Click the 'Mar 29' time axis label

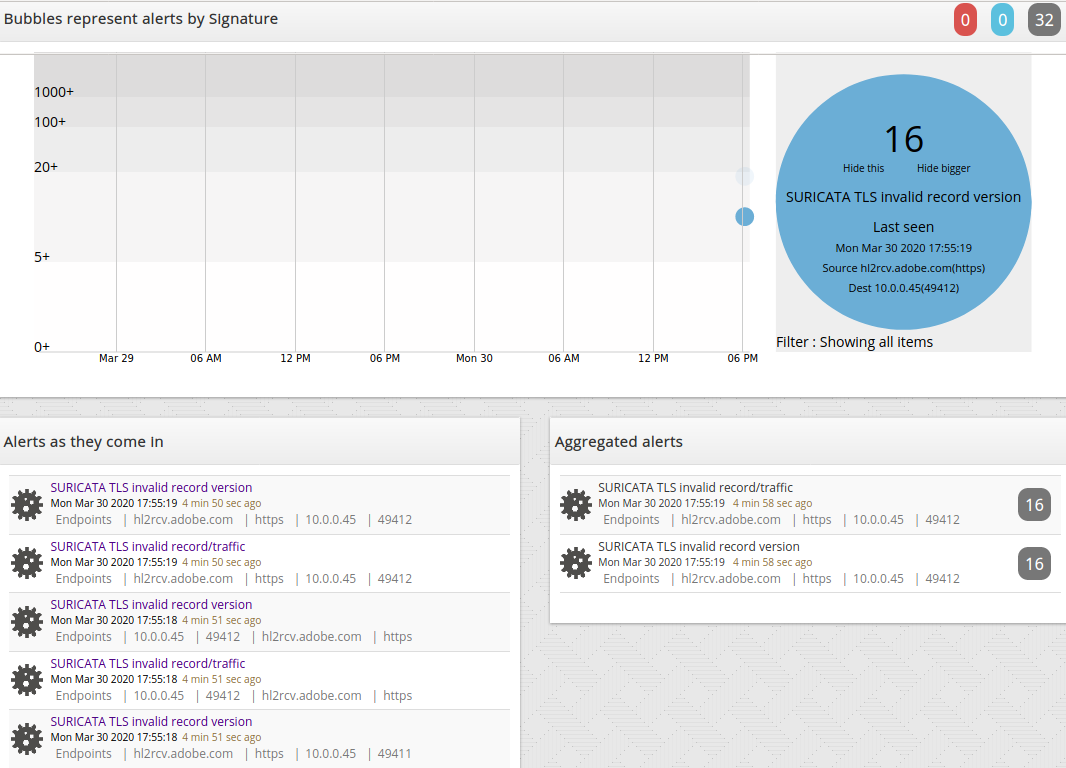(116, 358)
